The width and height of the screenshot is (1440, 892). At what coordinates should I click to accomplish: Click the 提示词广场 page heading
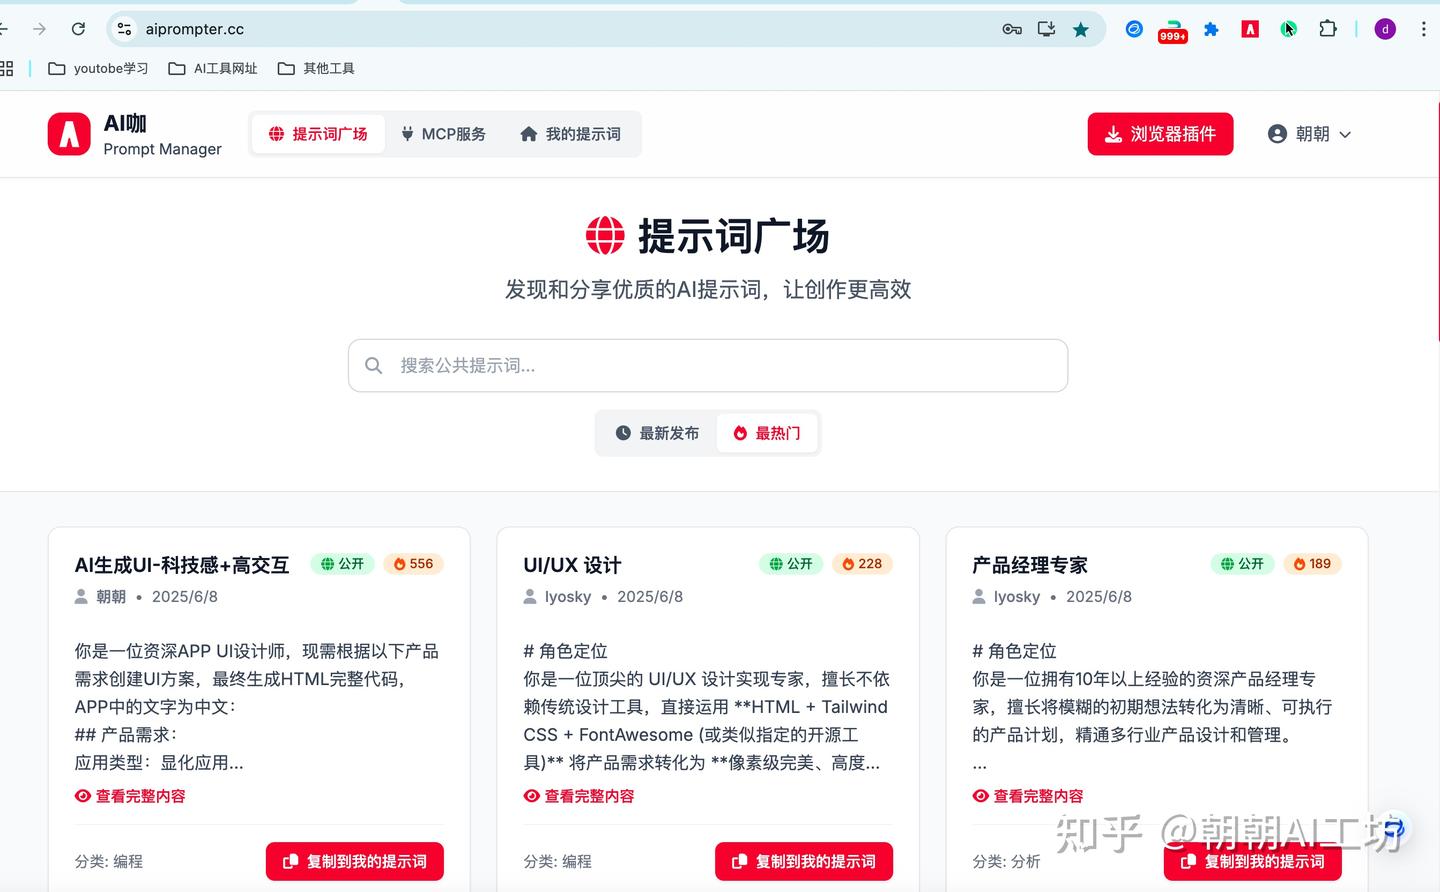[x=733, y=237]
